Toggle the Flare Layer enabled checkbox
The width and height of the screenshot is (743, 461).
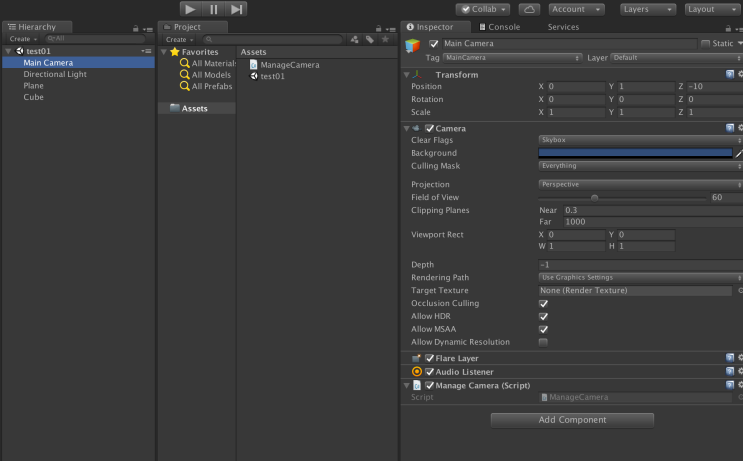(x=429, y=358)
